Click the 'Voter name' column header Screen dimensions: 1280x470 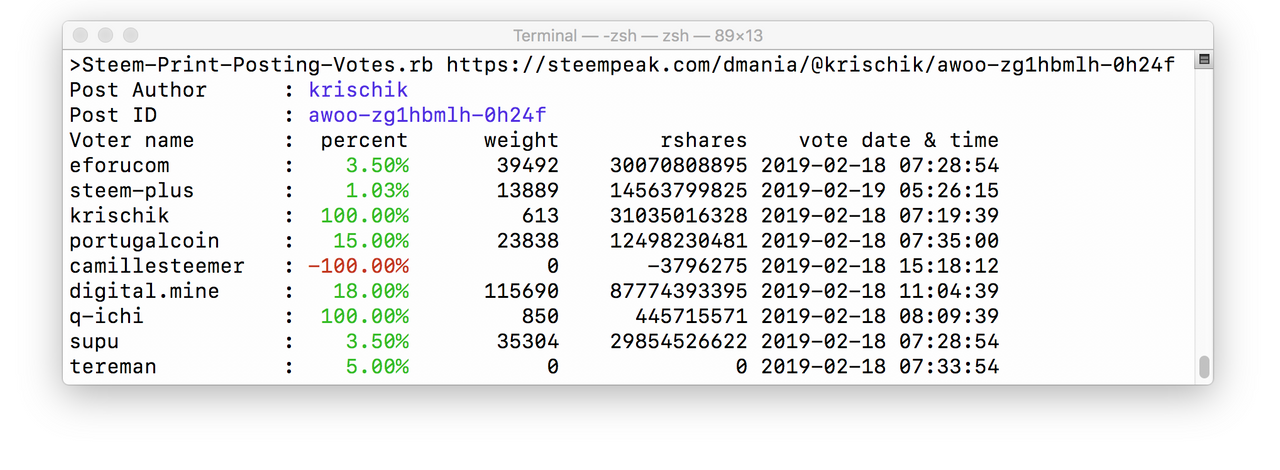pyautogui.click(x=132, y=140)
